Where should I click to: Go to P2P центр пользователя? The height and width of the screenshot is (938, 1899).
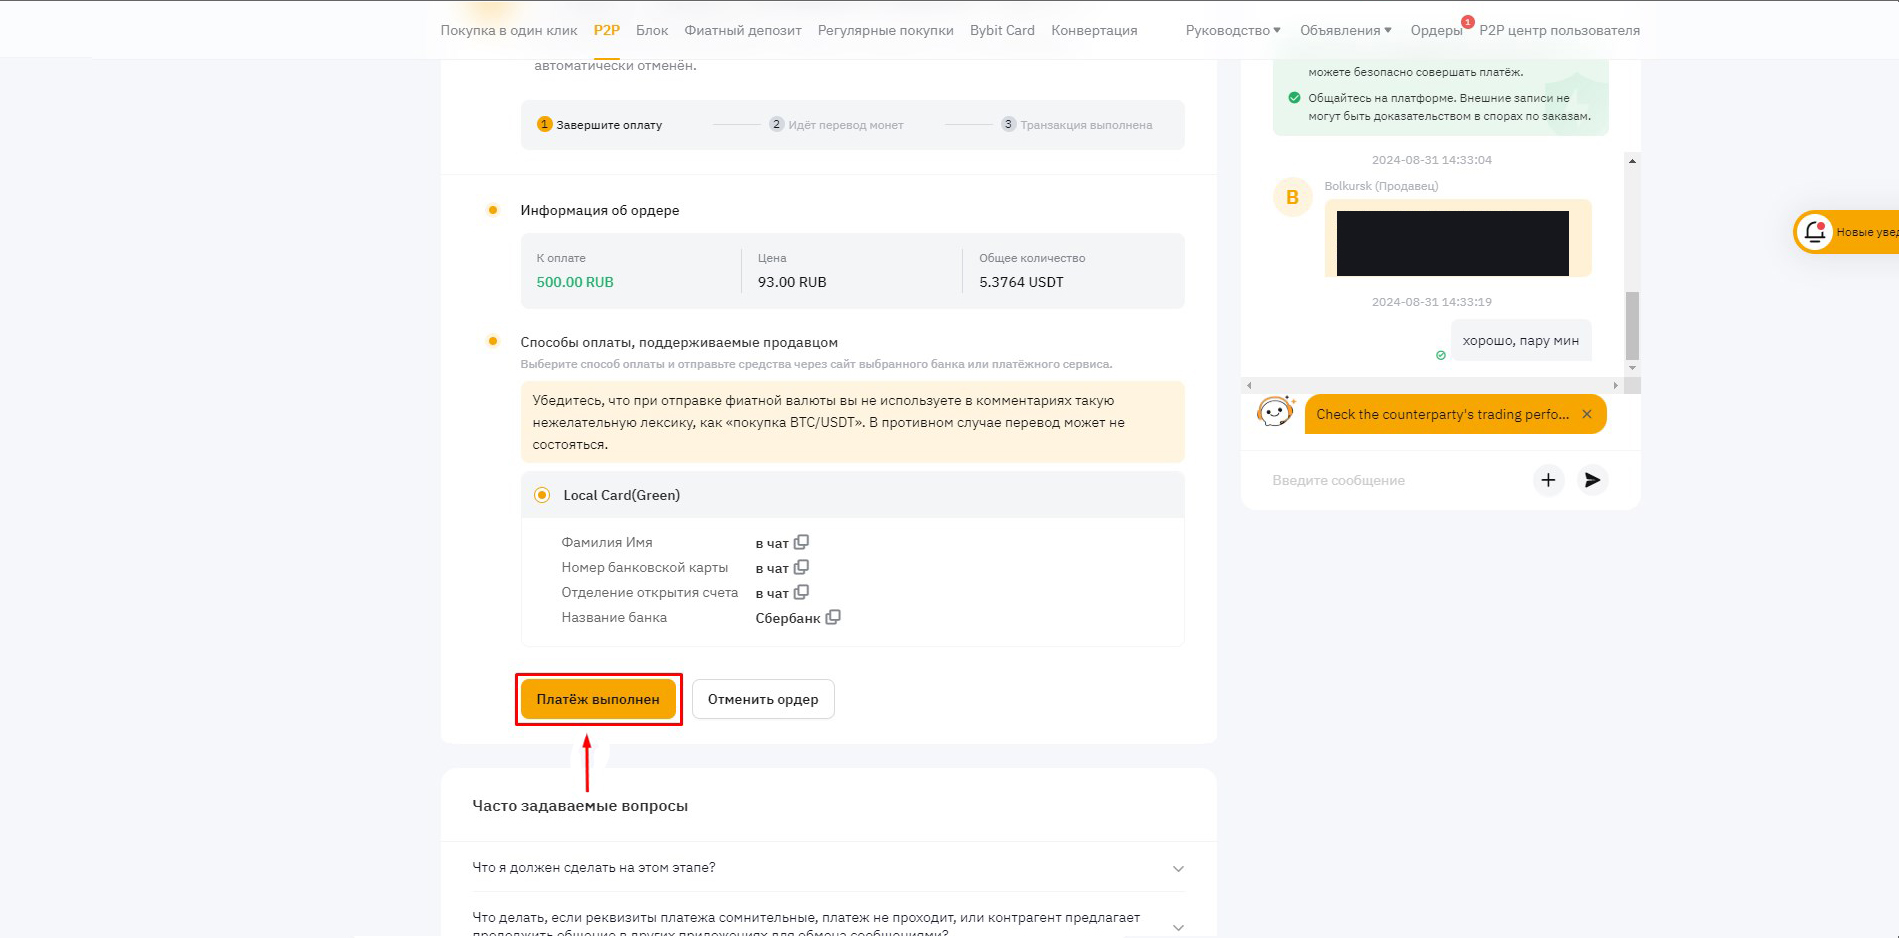pos(1559,30)
